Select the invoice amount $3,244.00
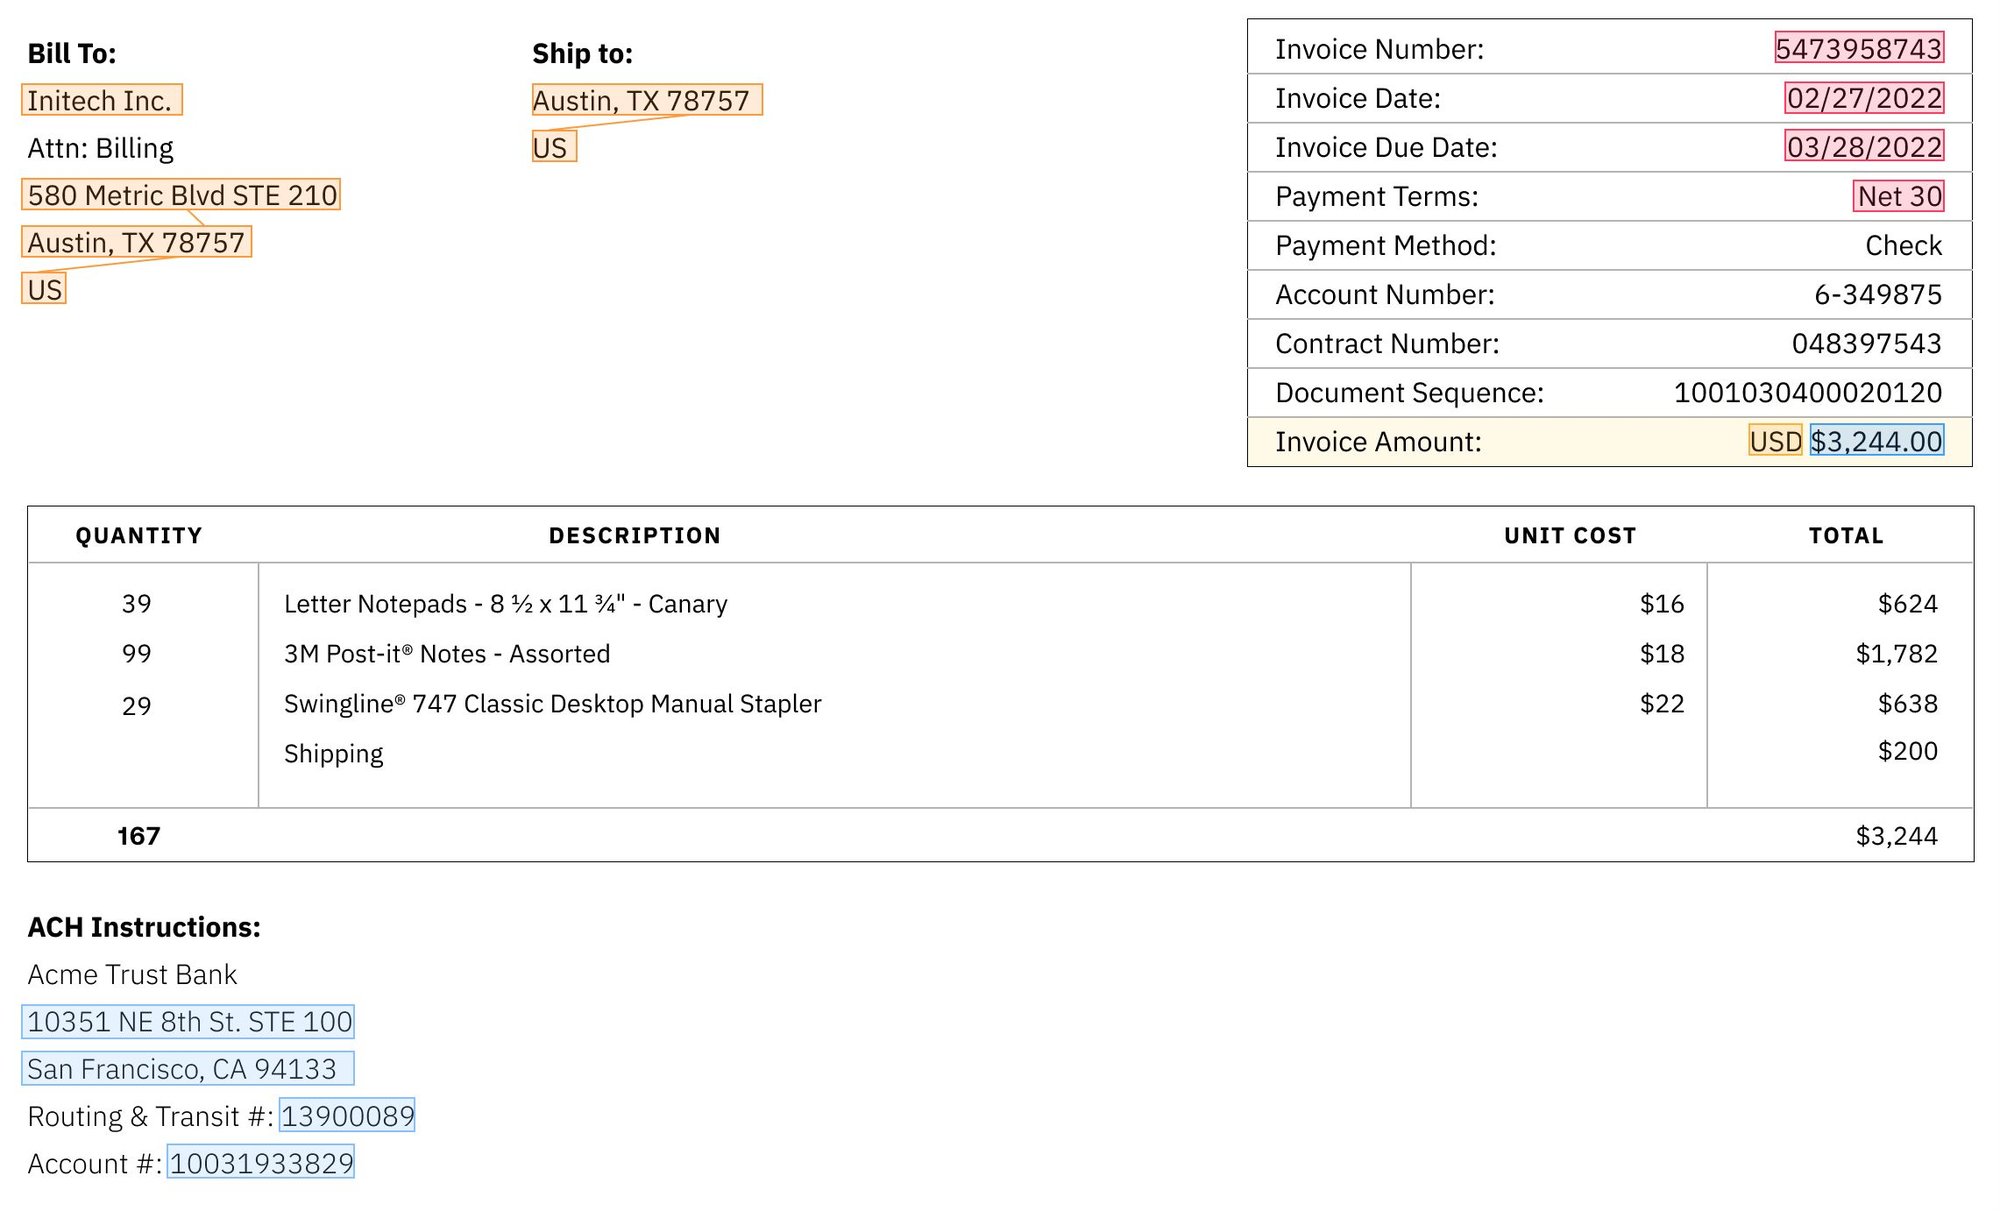 pos(1877,440)
